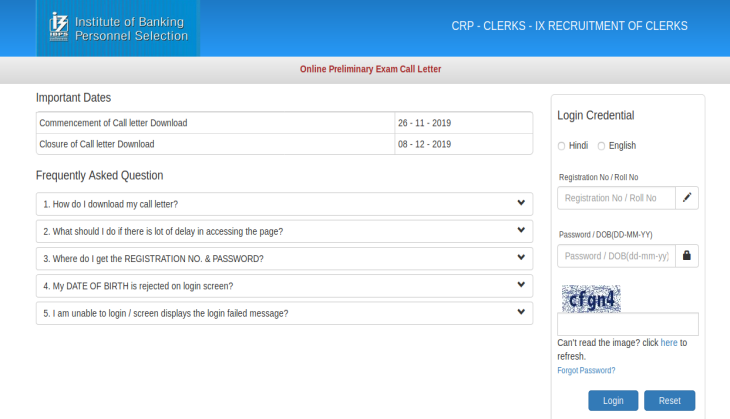The height and width of the screenshot is (419, 730).
Task: Select the English language radio button
Action: [x=602, y=146]
